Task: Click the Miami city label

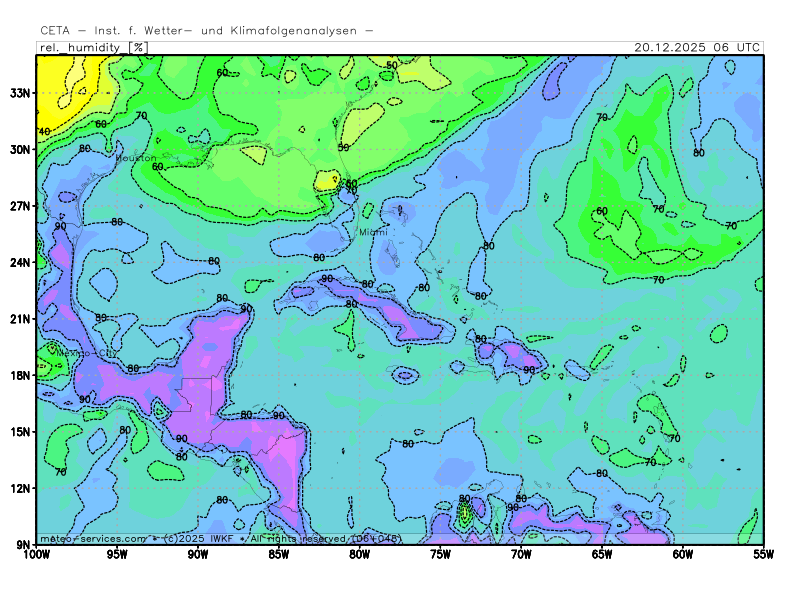Action: (x=373, y=233)
